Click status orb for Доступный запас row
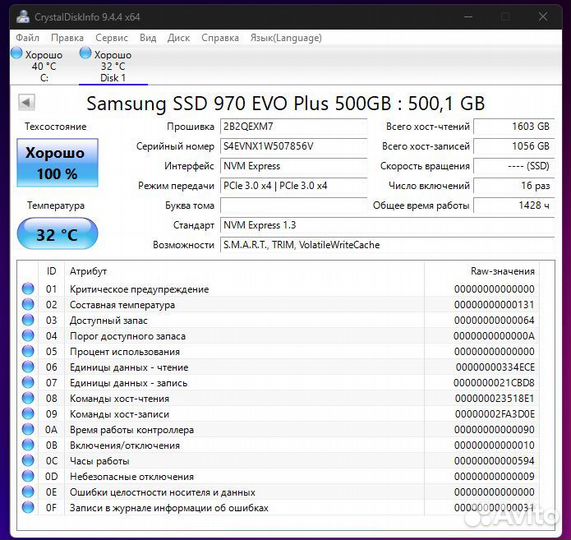 click(x=28, y=320)
